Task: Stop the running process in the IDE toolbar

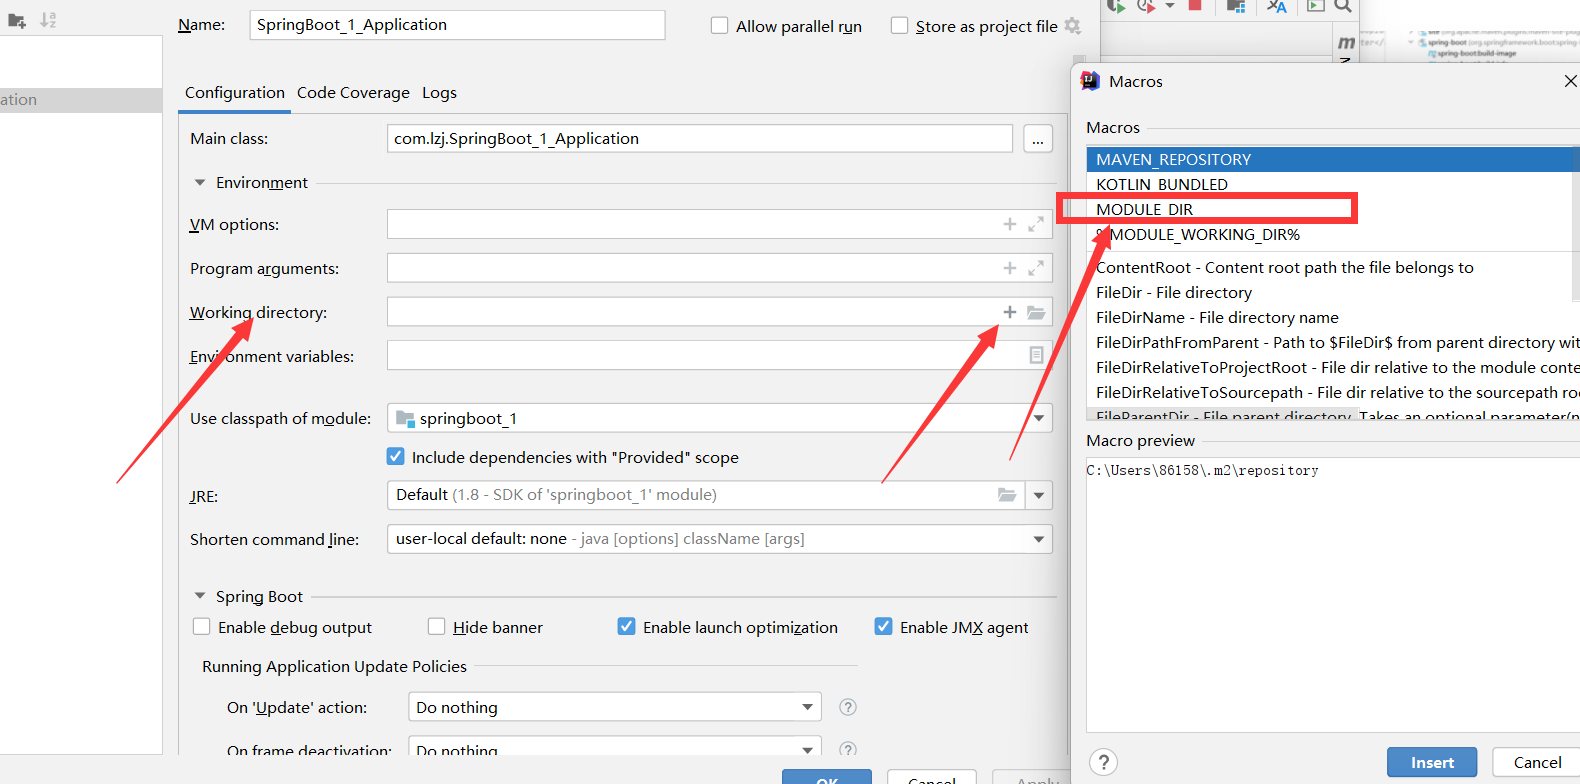Action: click(1194, 5)
